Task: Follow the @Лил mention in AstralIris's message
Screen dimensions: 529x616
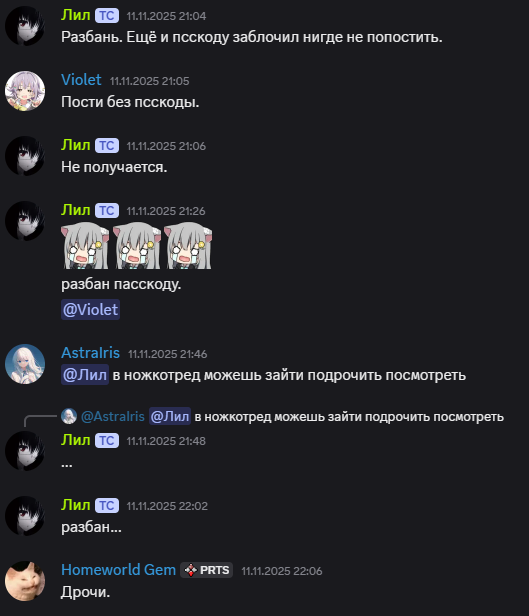Action: (85, 375)
